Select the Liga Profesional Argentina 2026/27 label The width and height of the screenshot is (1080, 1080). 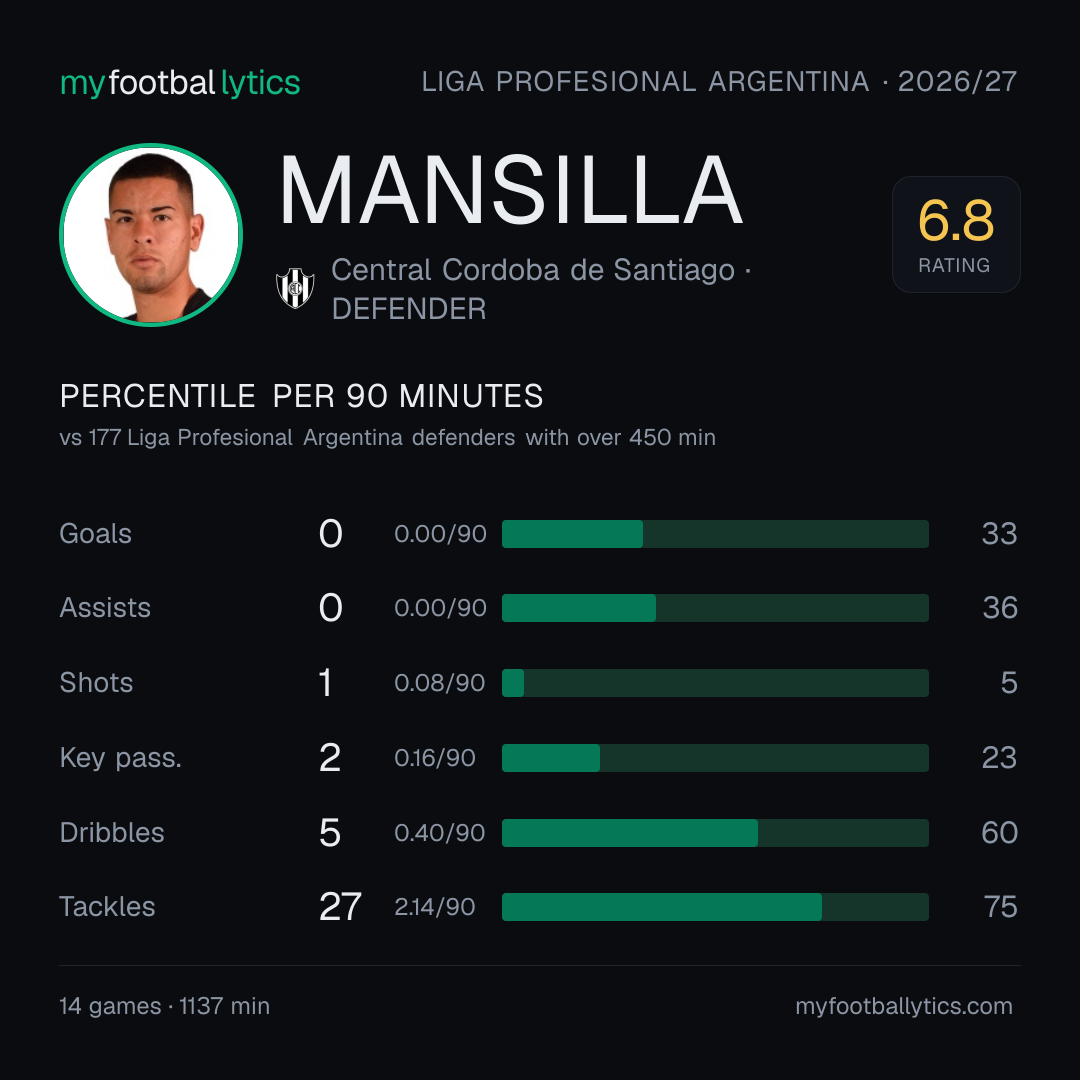(719, 82)
